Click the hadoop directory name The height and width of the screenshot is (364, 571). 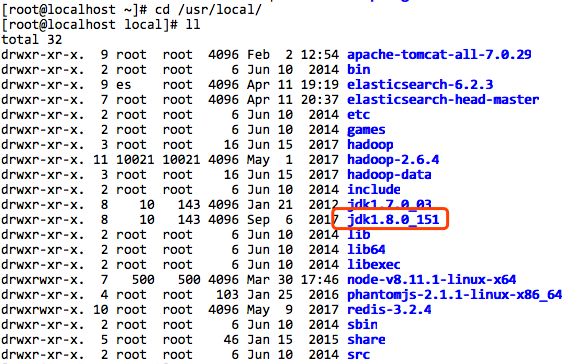click(x=370, y=145)
